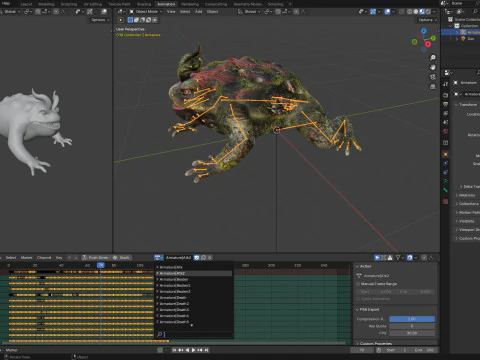Screen dimensions: 480x360
Task: Select the pan hand gizmo in viewport
Action: 433,67
